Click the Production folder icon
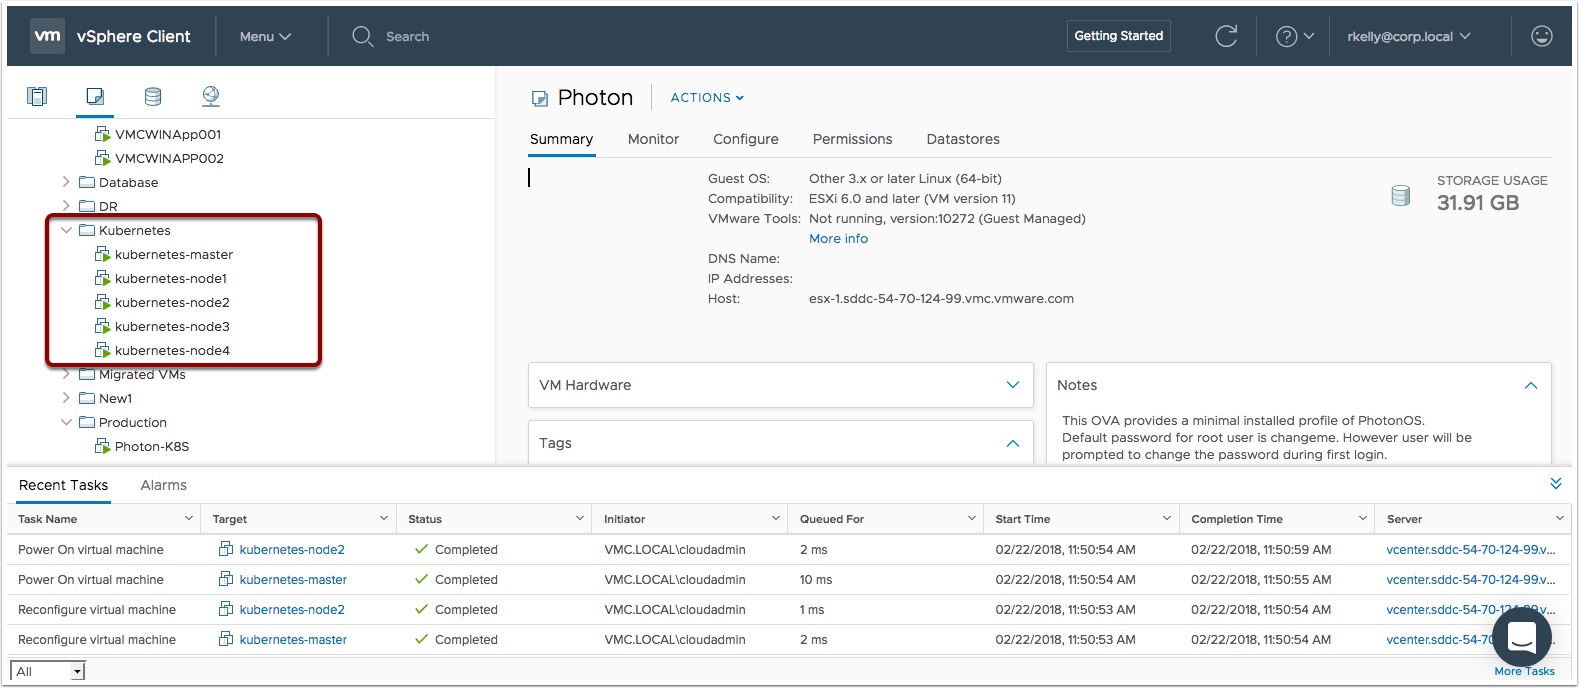This screenshot has height=688, width=1579. tap(87, 422)
